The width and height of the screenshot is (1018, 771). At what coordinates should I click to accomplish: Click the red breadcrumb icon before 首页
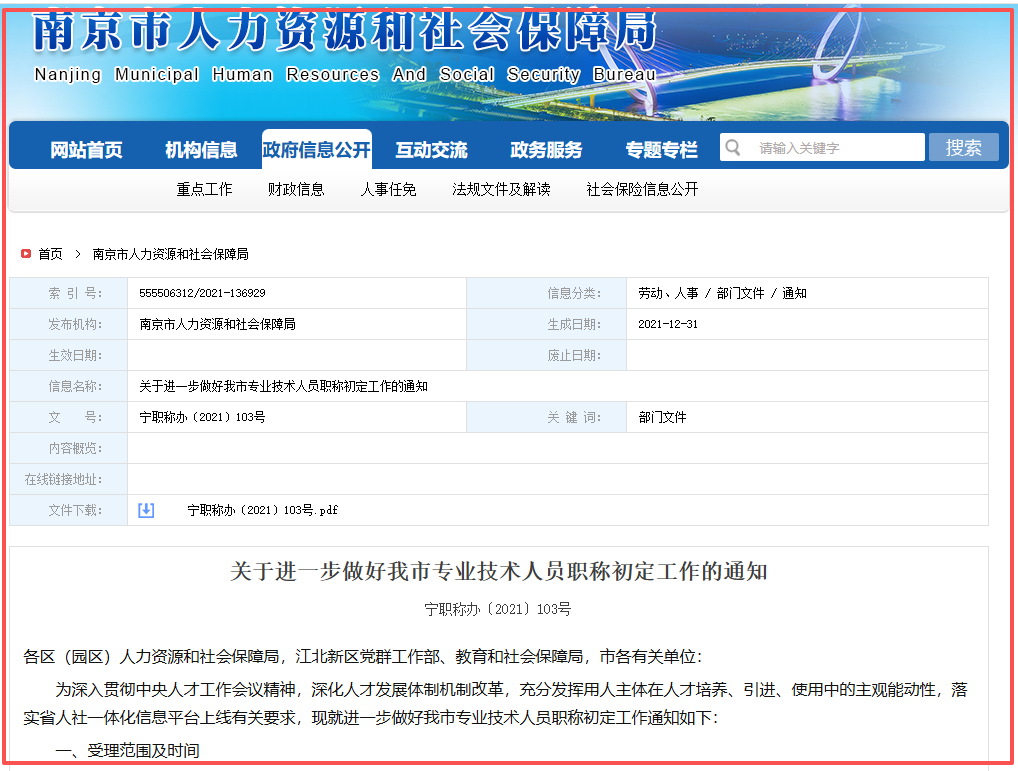[x=26, y=254]
